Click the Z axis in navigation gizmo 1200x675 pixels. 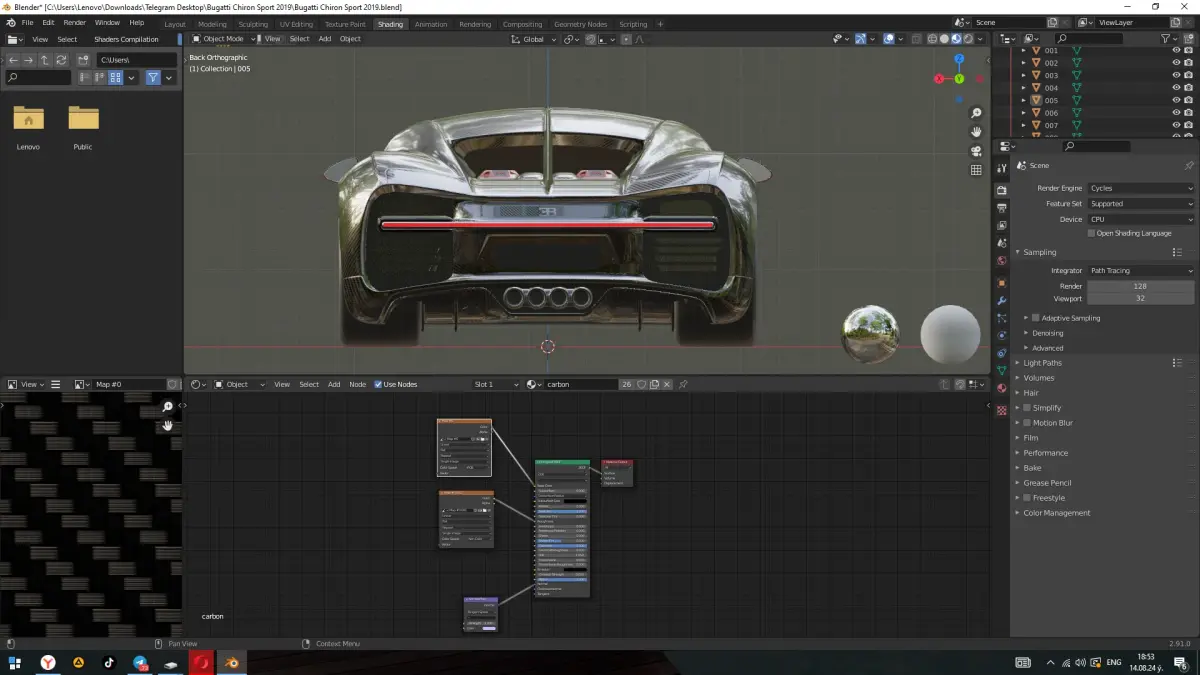click(x=959, y=59)
